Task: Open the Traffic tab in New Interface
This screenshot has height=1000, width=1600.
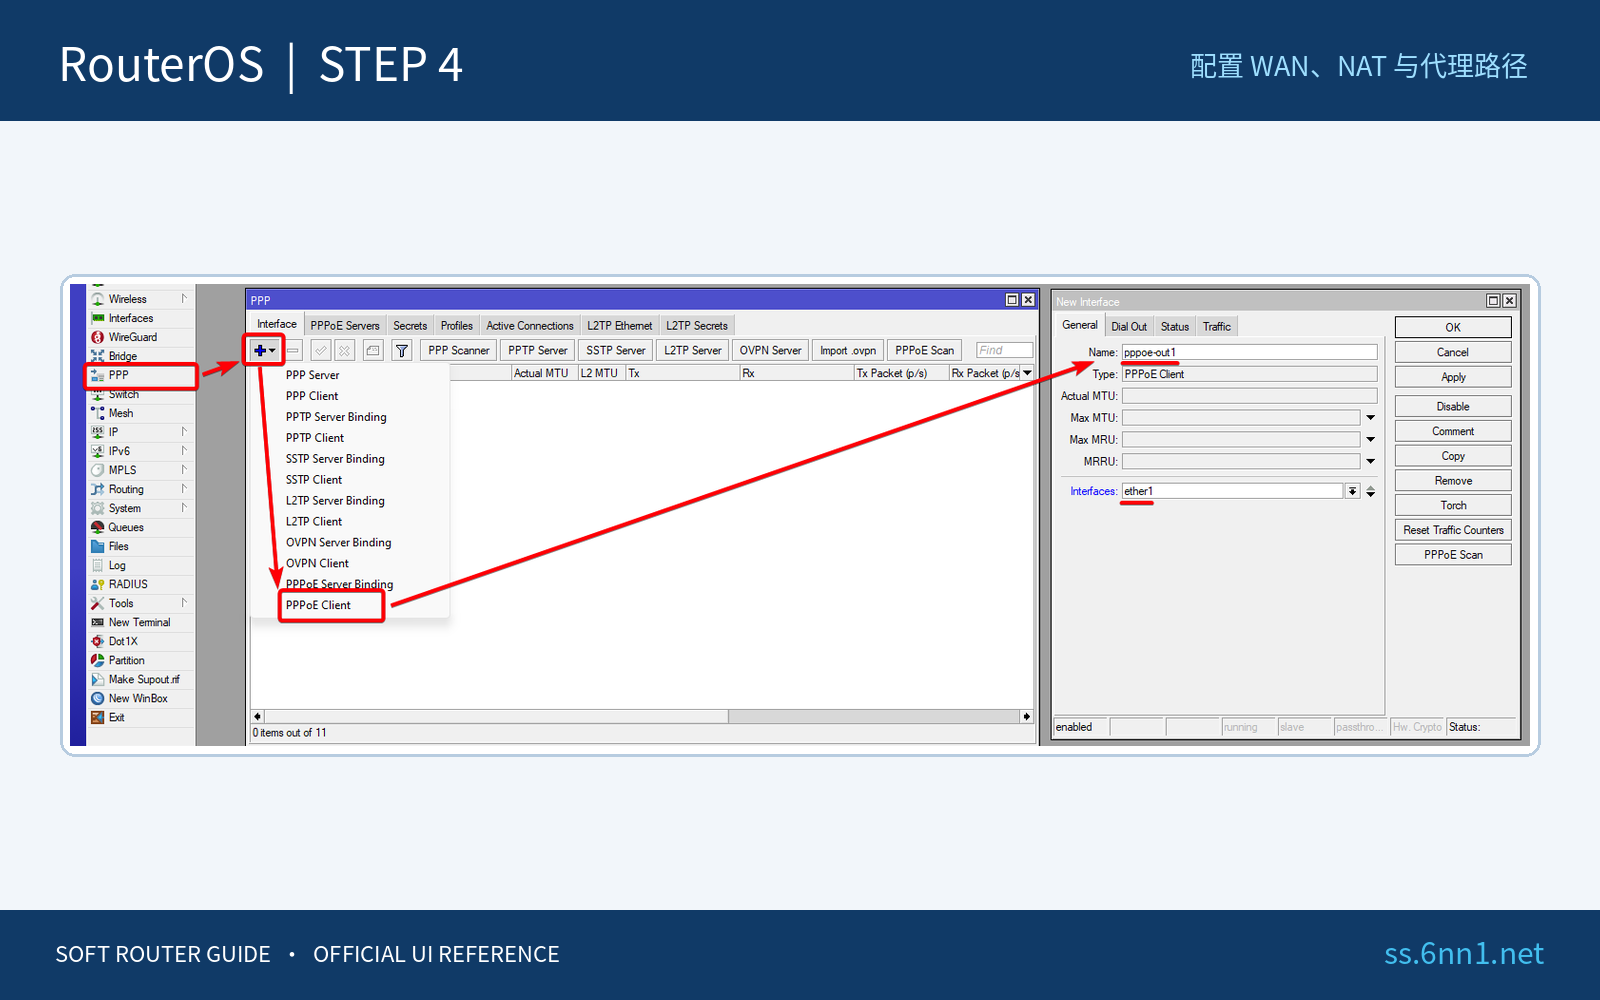Action: [1217, 326]
